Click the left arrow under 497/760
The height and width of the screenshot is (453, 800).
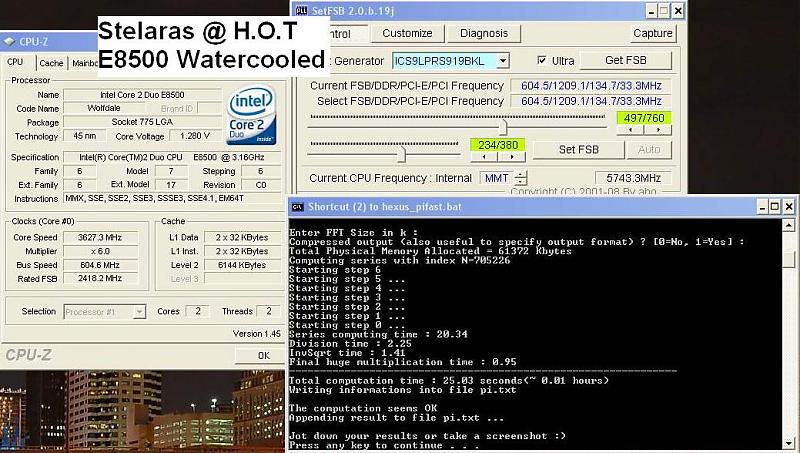(x=631, y=130)
